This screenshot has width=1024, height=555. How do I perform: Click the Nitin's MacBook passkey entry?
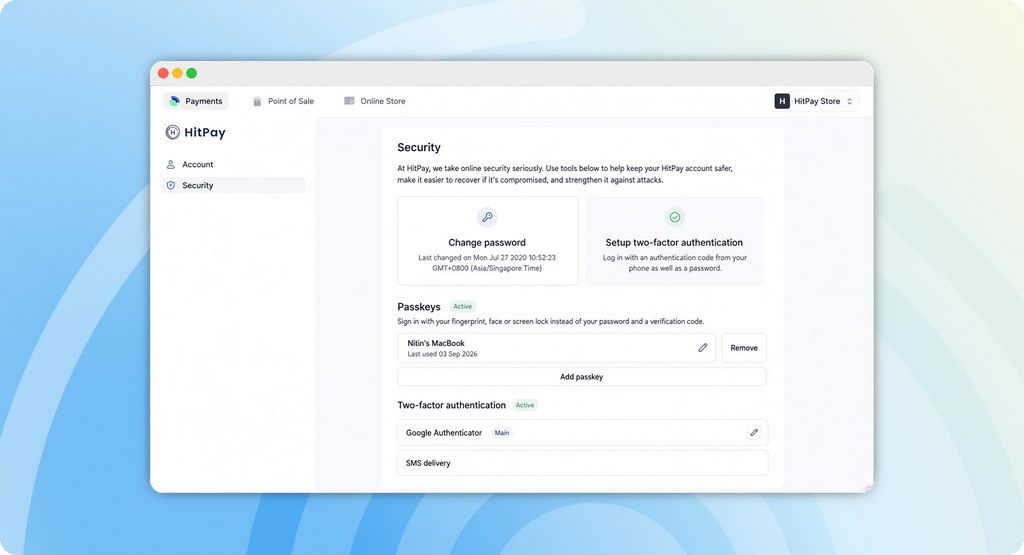point(556,348)
